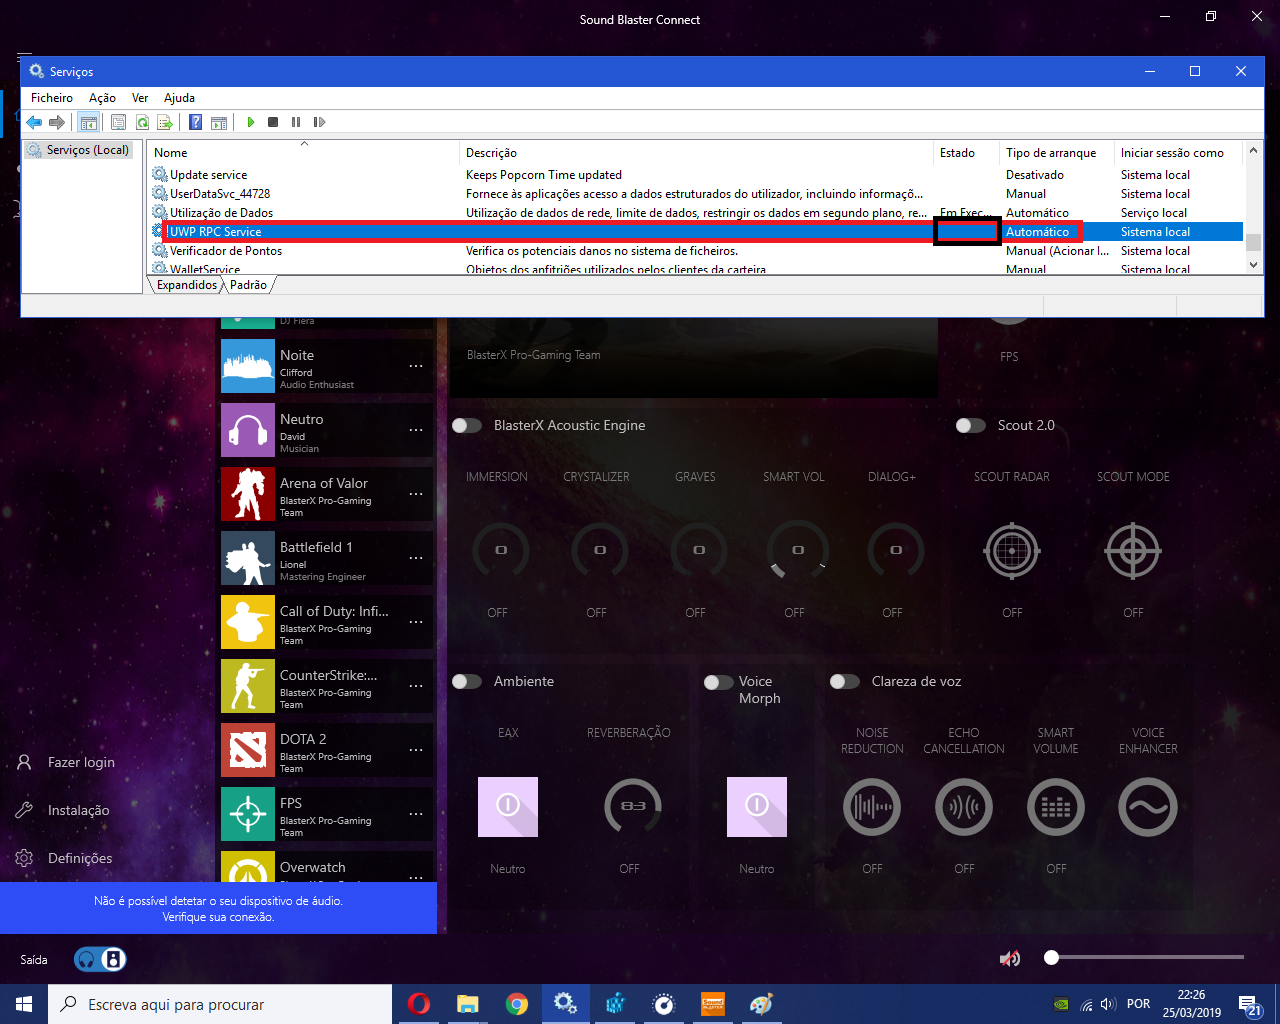Click the Smart Vol dial
1280x1024 pixels.
coord(798,550)
